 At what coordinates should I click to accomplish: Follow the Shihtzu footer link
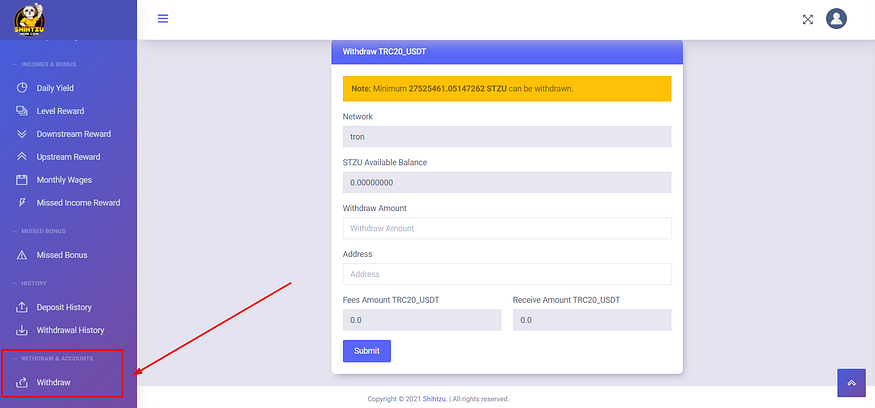[435, 399]
